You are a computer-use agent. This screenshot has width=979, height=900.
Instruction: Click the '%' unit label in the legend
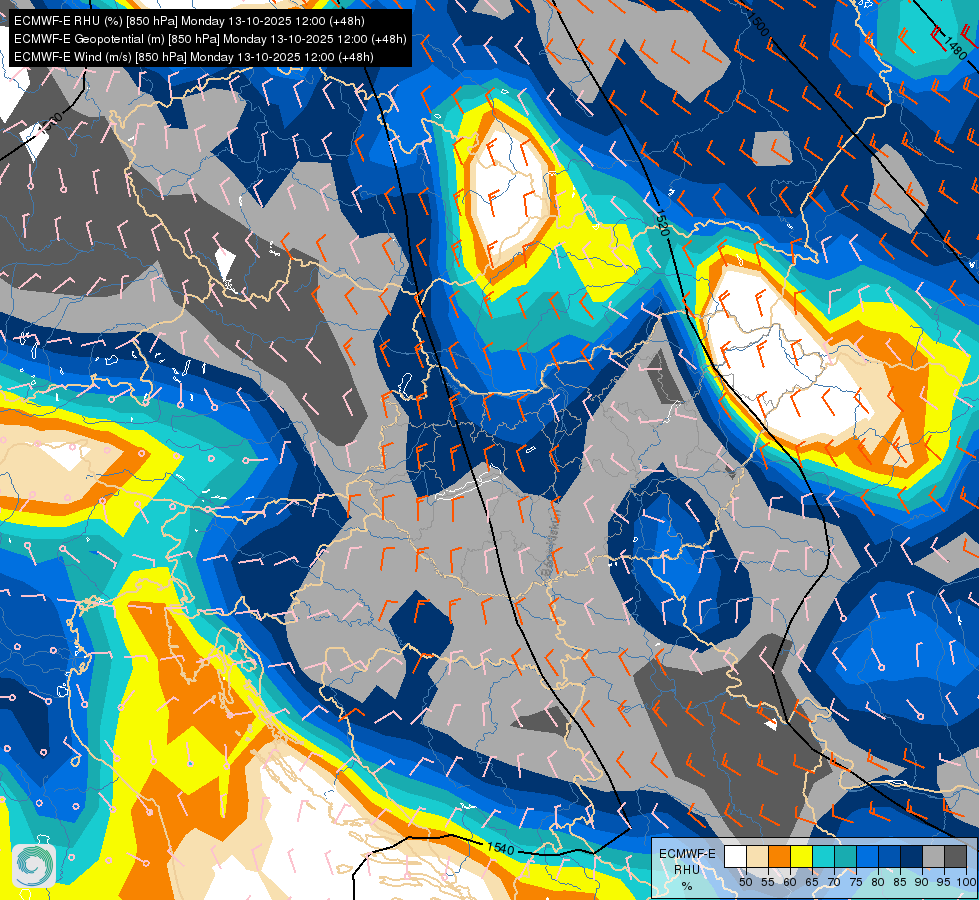687,886
